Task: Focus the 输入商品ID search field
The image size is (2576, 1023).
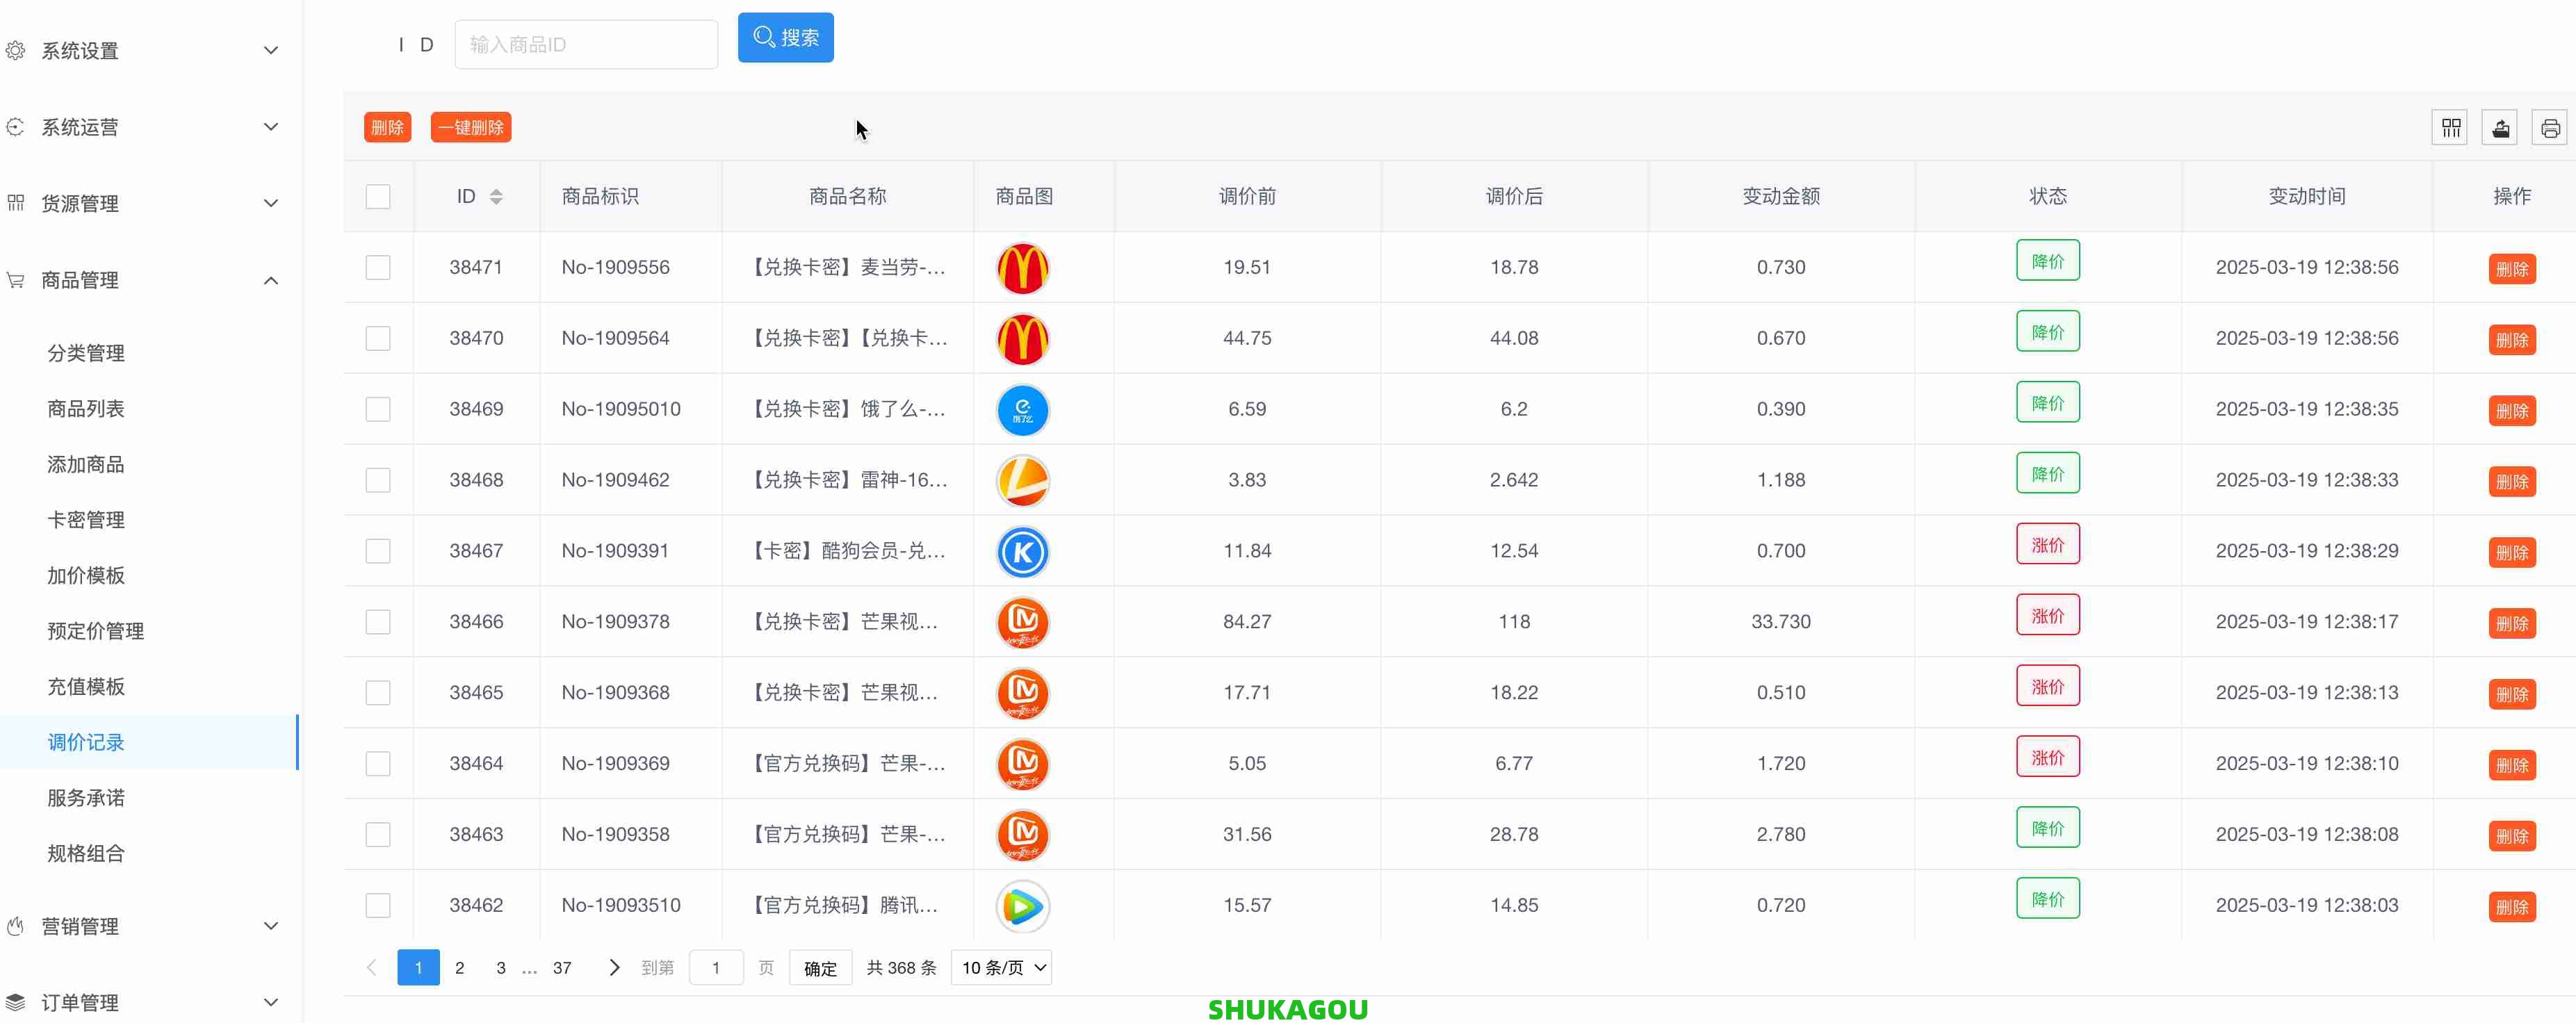Action: [x=586, y=45]
